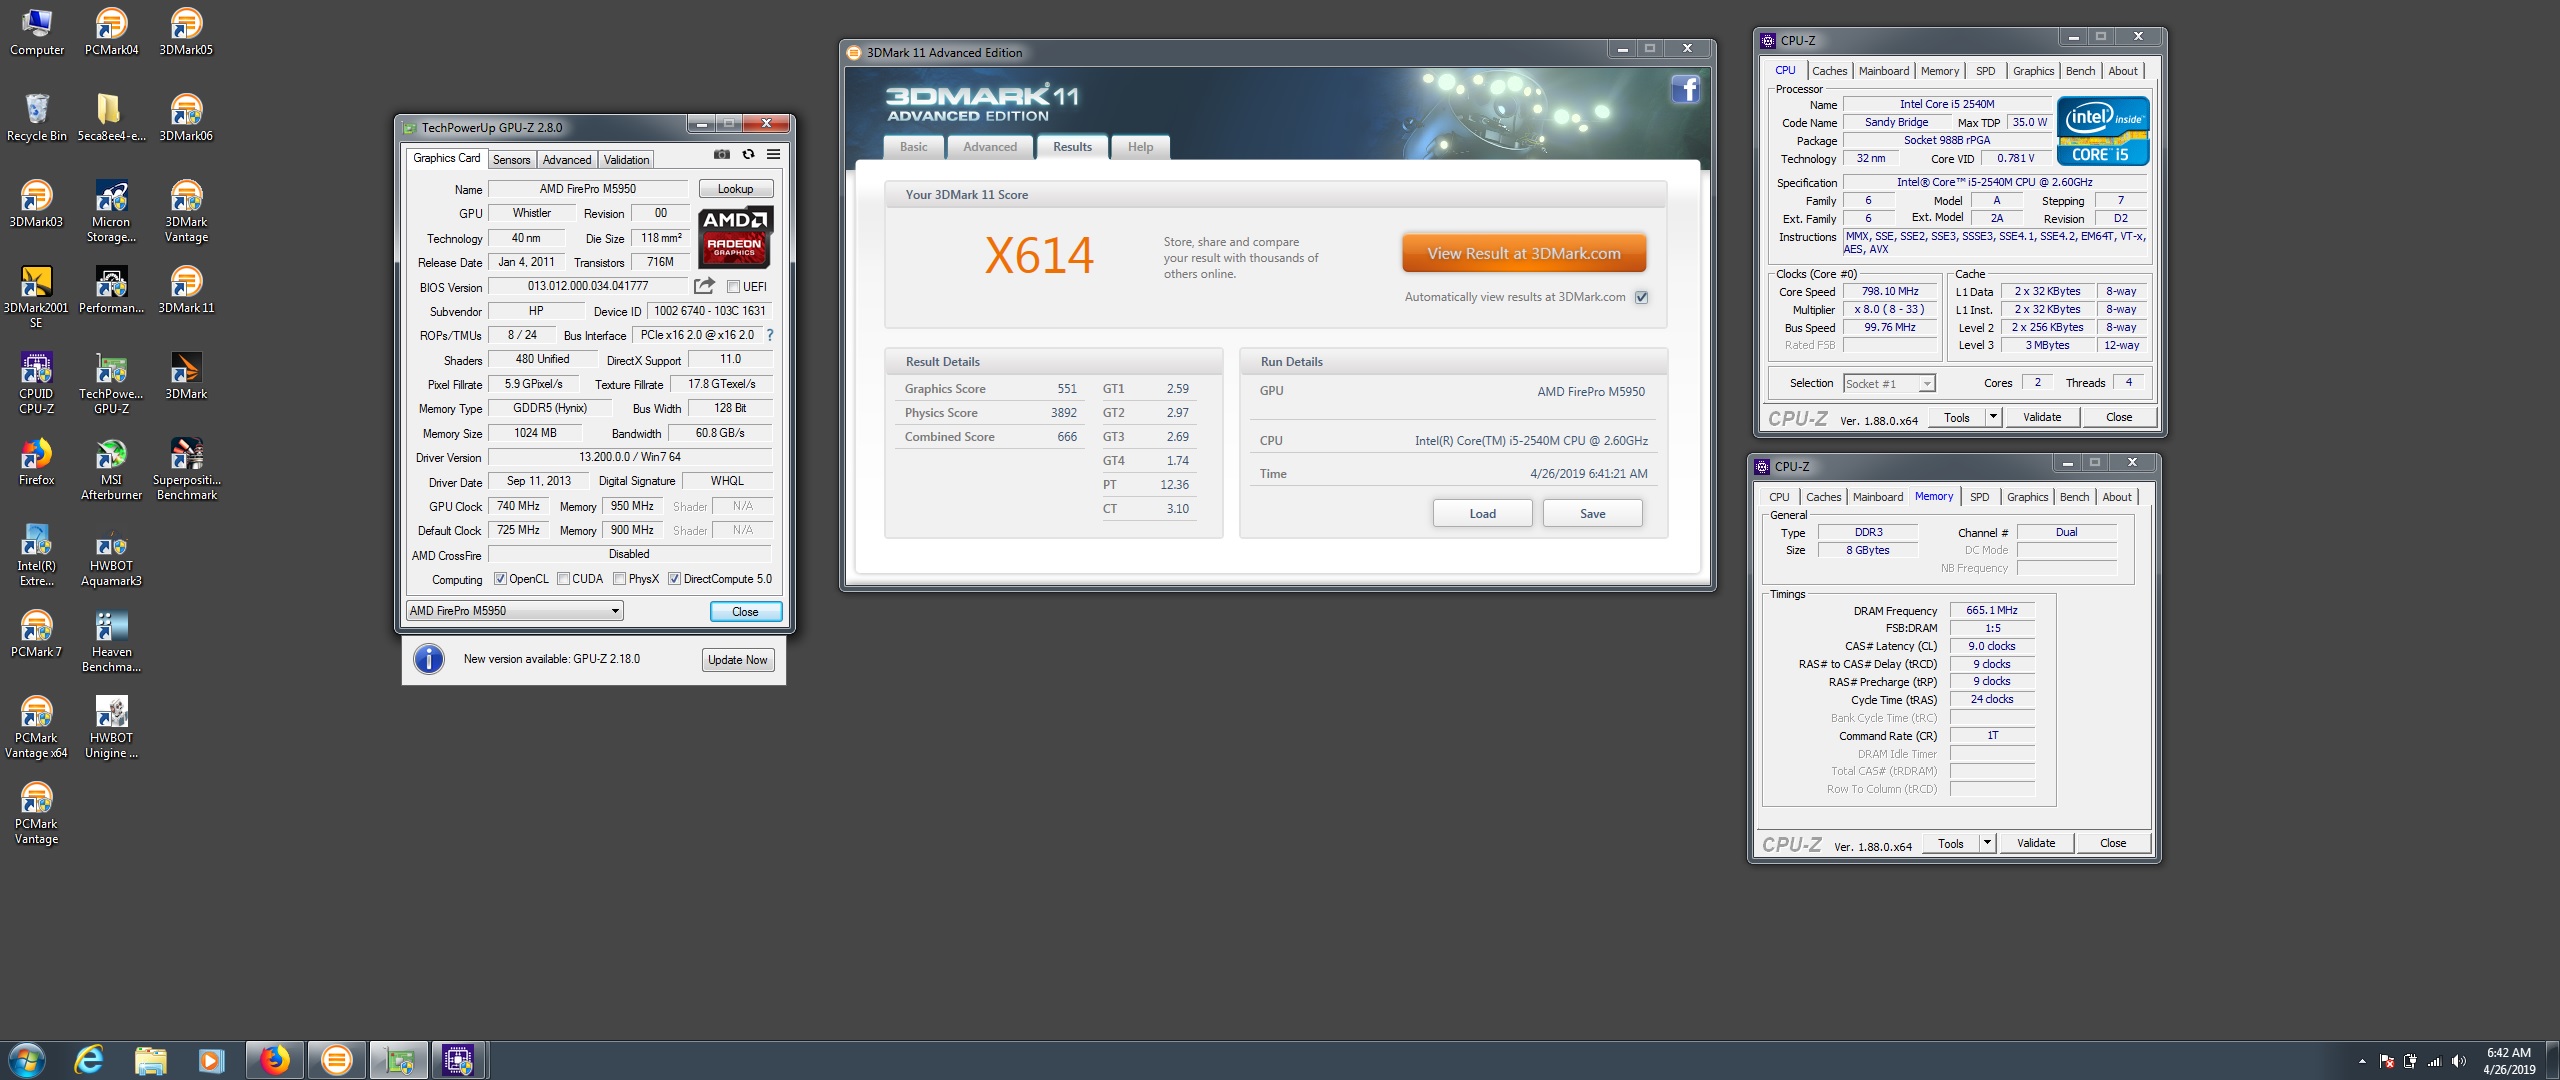Open 3DMark05 desktop icon
Screen dimensions: 2560x1080
tap(186, 32)
